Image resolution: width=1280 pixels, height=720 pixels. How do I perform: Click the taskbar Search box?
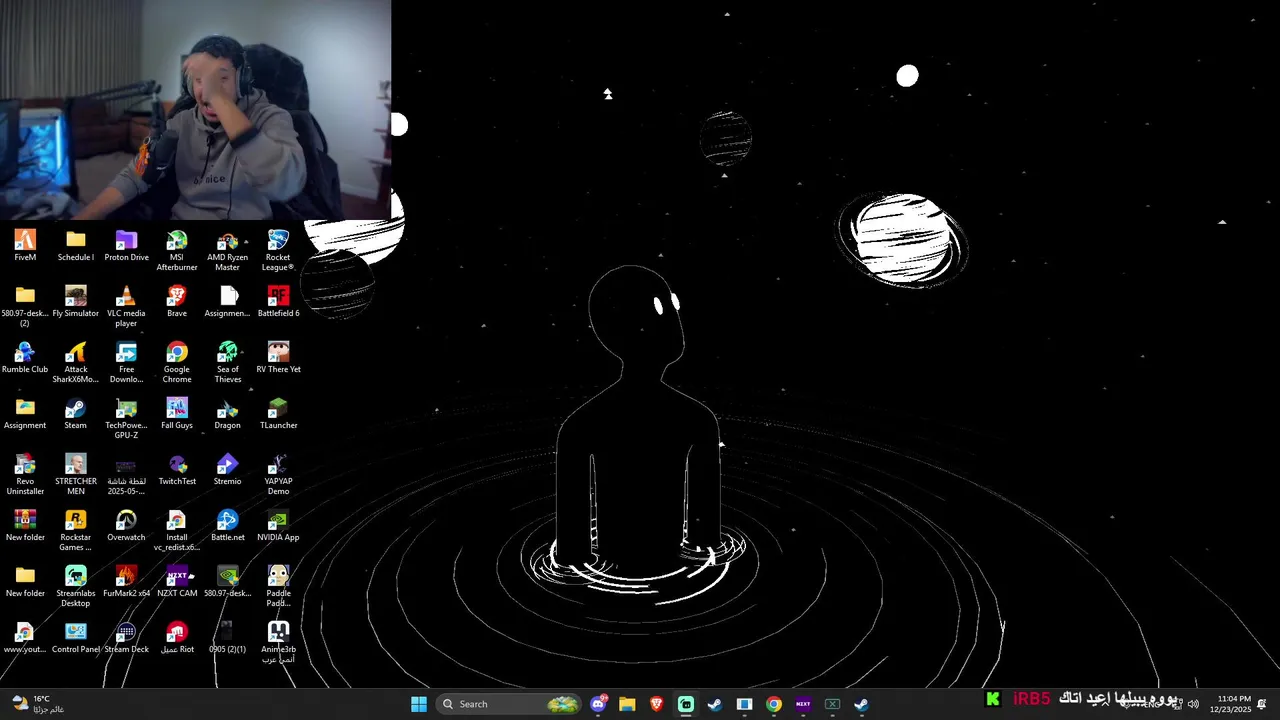tap(510, 704)
